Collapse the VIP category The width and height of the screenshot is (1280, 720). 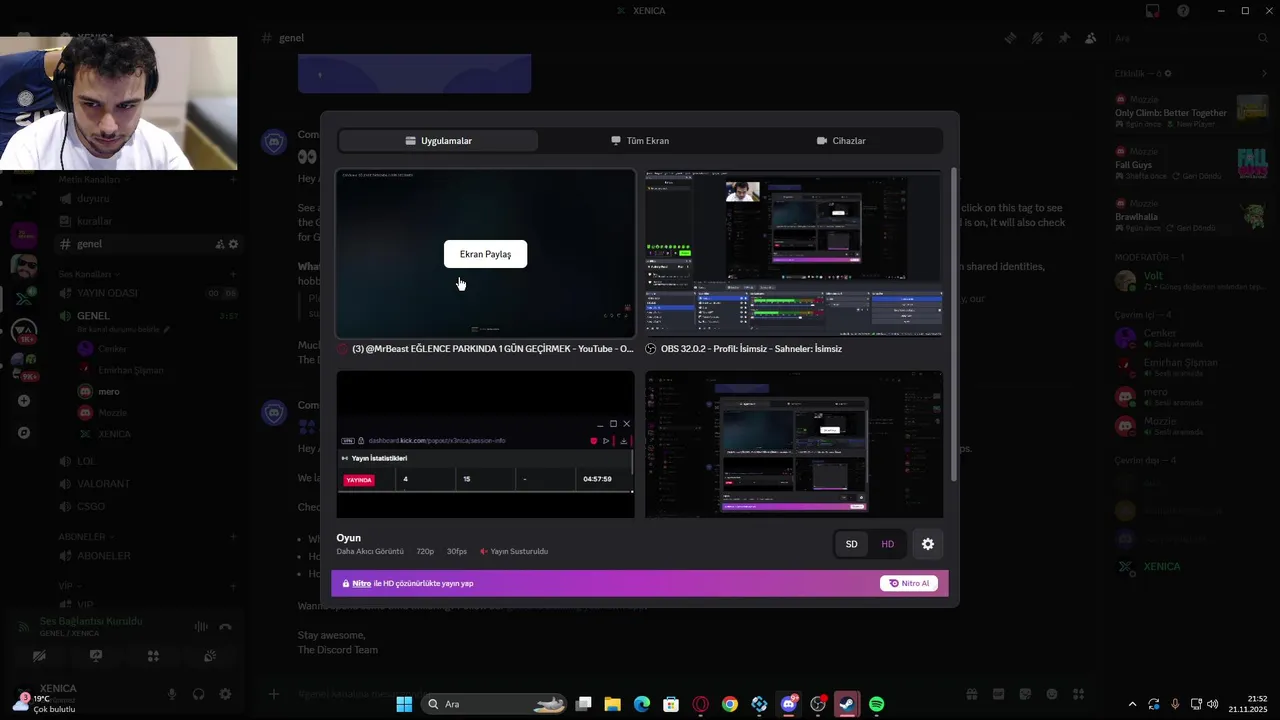pyautogui.click(x=69, y=586)
